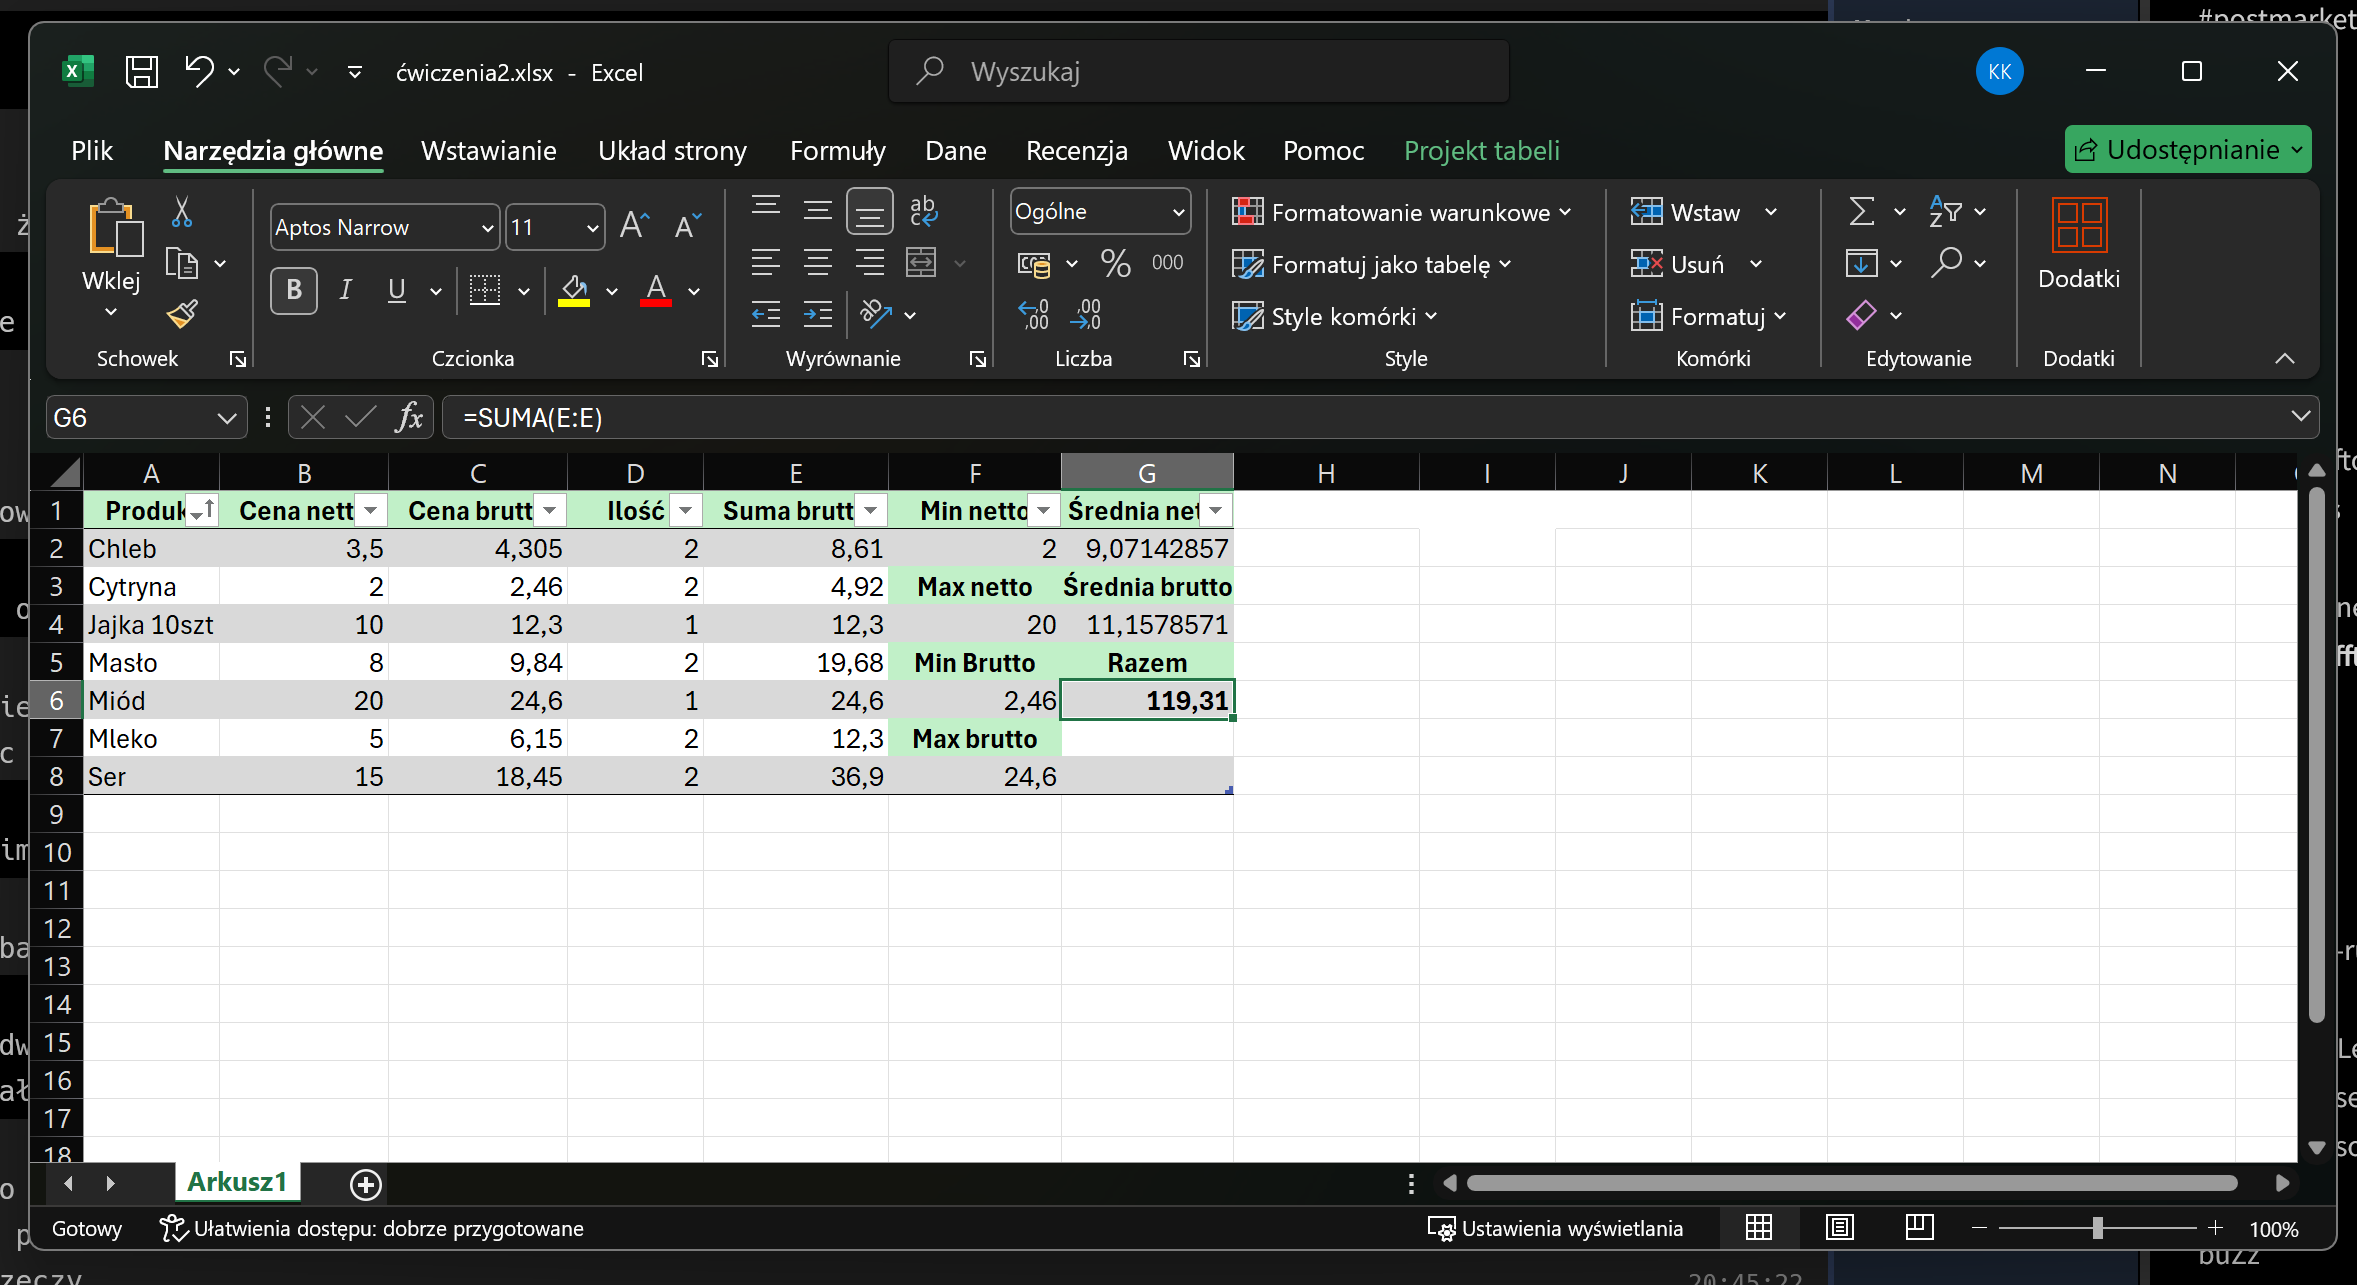Image resolution: width=2357 pixels, height=1285 pixels.
Task: Open filter dropdown for Ilość column
Action: pyautogui.click(x=685, y=511)
